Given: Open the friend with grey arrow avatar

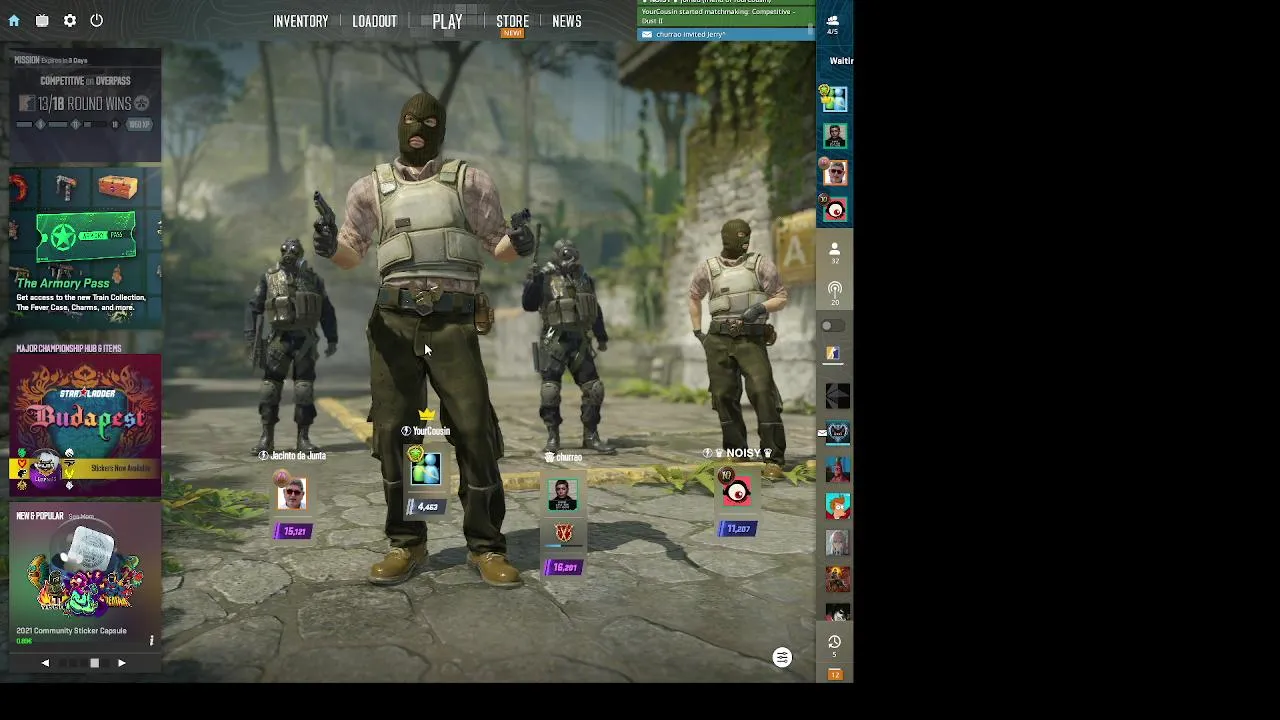Looking at the screenshot, I should (838, 397).
